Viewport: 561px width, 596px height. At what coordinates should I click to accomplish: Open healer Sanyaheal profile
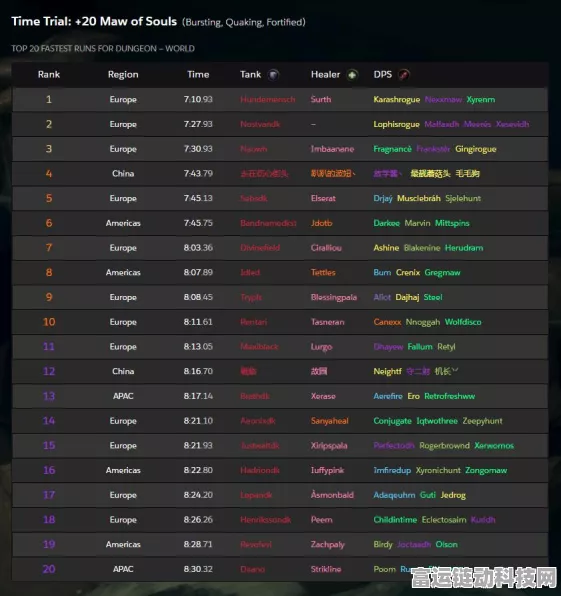tap(330, 421)
